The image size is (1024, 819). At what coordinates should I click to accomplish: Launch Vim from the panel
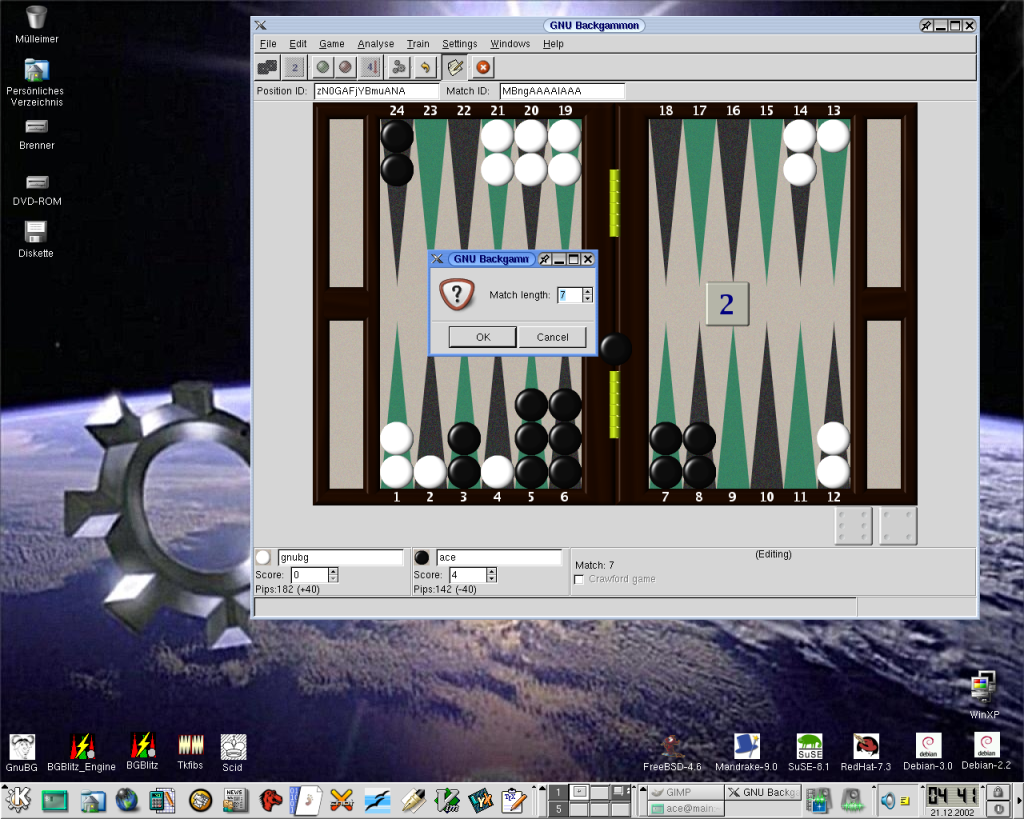click(447, 800)
